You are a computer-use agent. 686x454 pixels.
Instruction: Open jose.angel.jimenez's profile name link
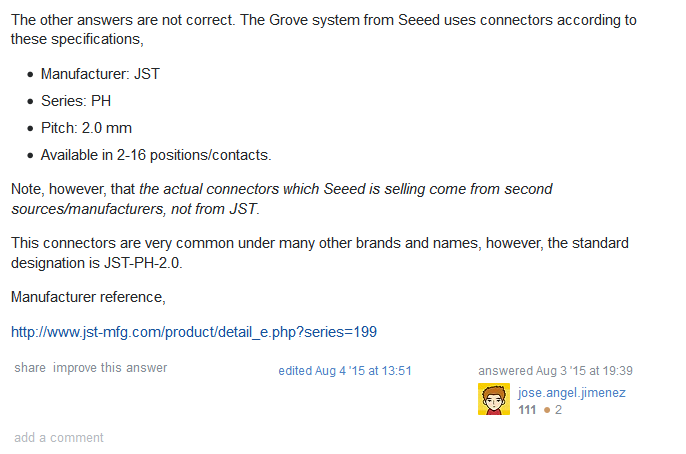pyautogui.click(x=572, y=393)
